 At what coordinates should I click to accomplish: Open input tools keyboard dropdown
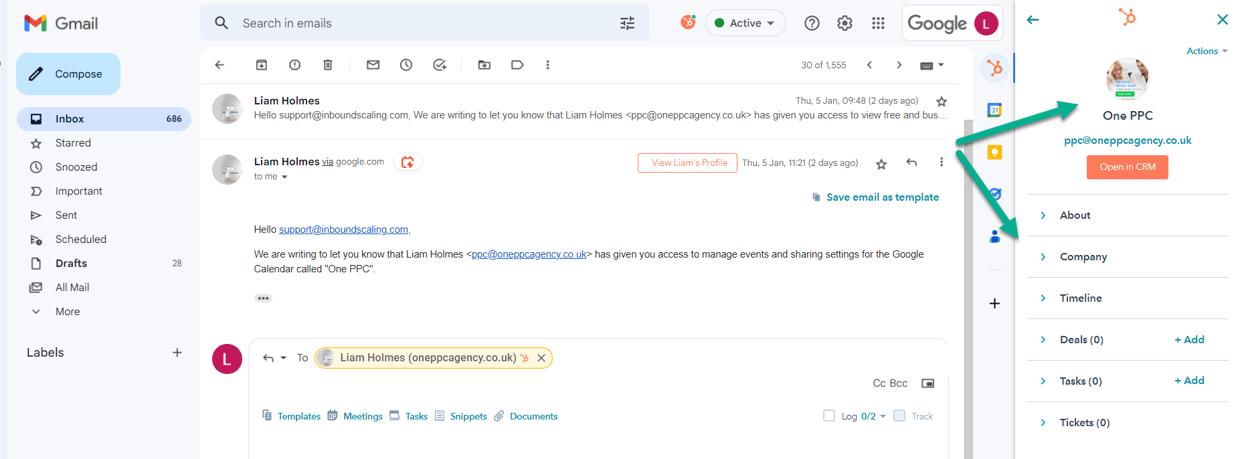(x=931, y=65)
